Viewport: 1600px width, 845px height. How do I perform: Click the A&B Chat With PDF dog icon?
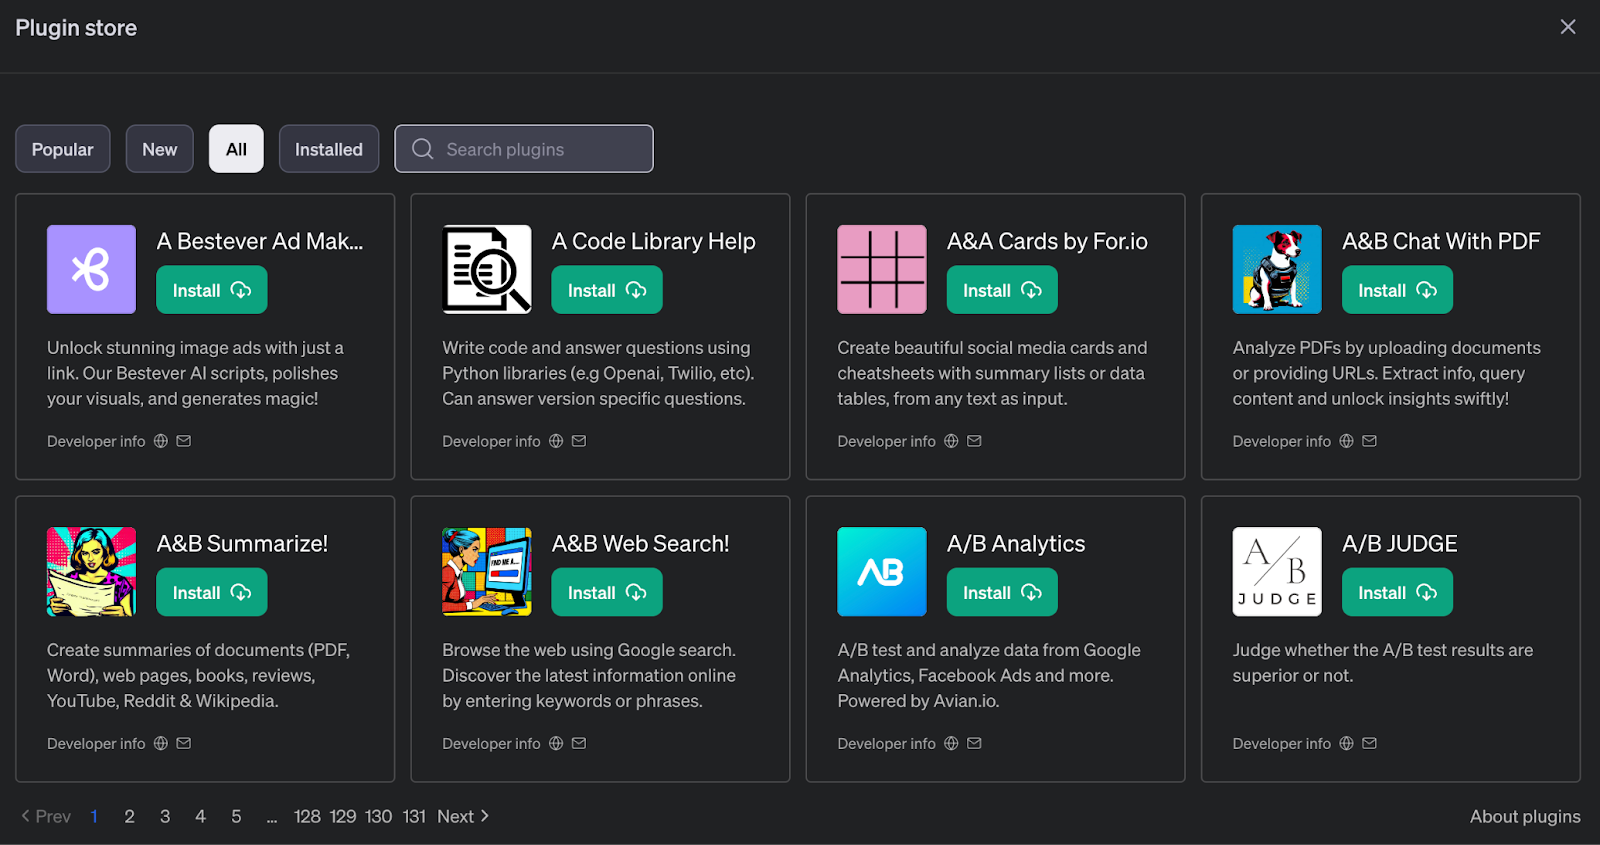point(1276,269)
